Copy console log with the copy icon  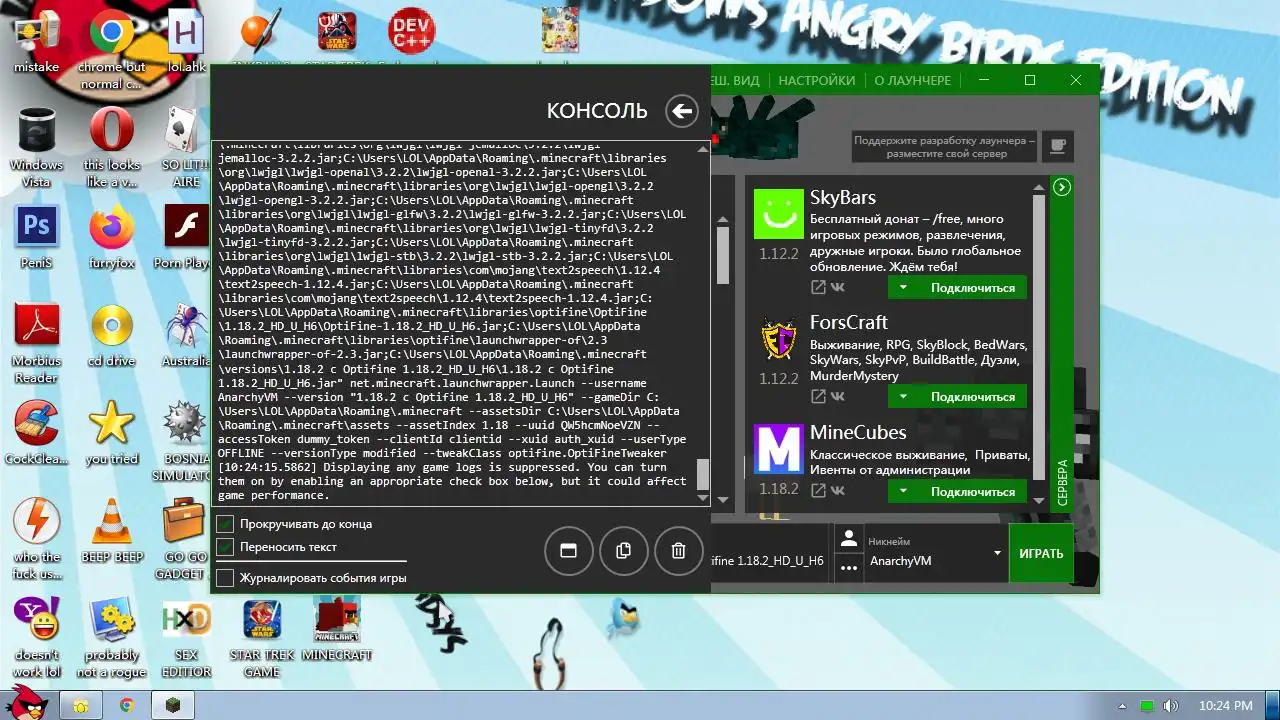[623, 551]
